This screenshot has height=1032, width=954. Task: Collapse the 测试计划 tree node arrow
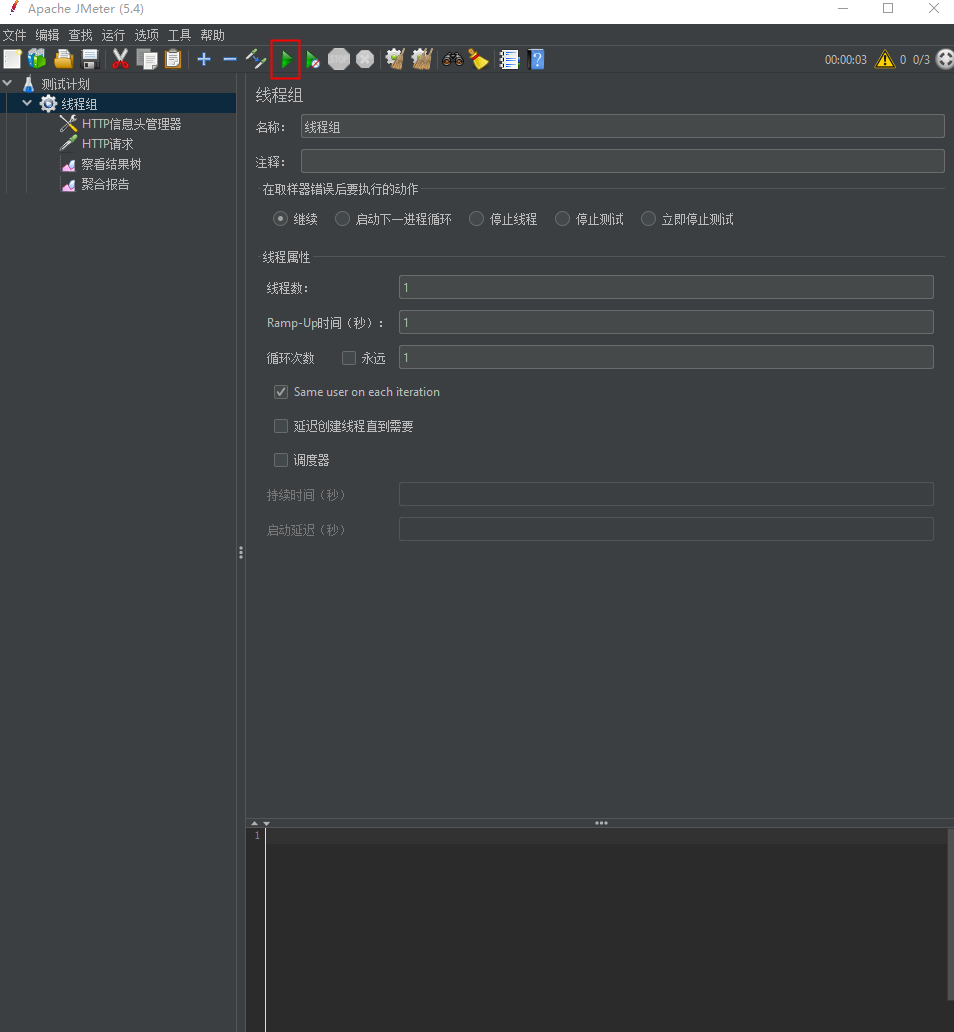coord(8,83)
